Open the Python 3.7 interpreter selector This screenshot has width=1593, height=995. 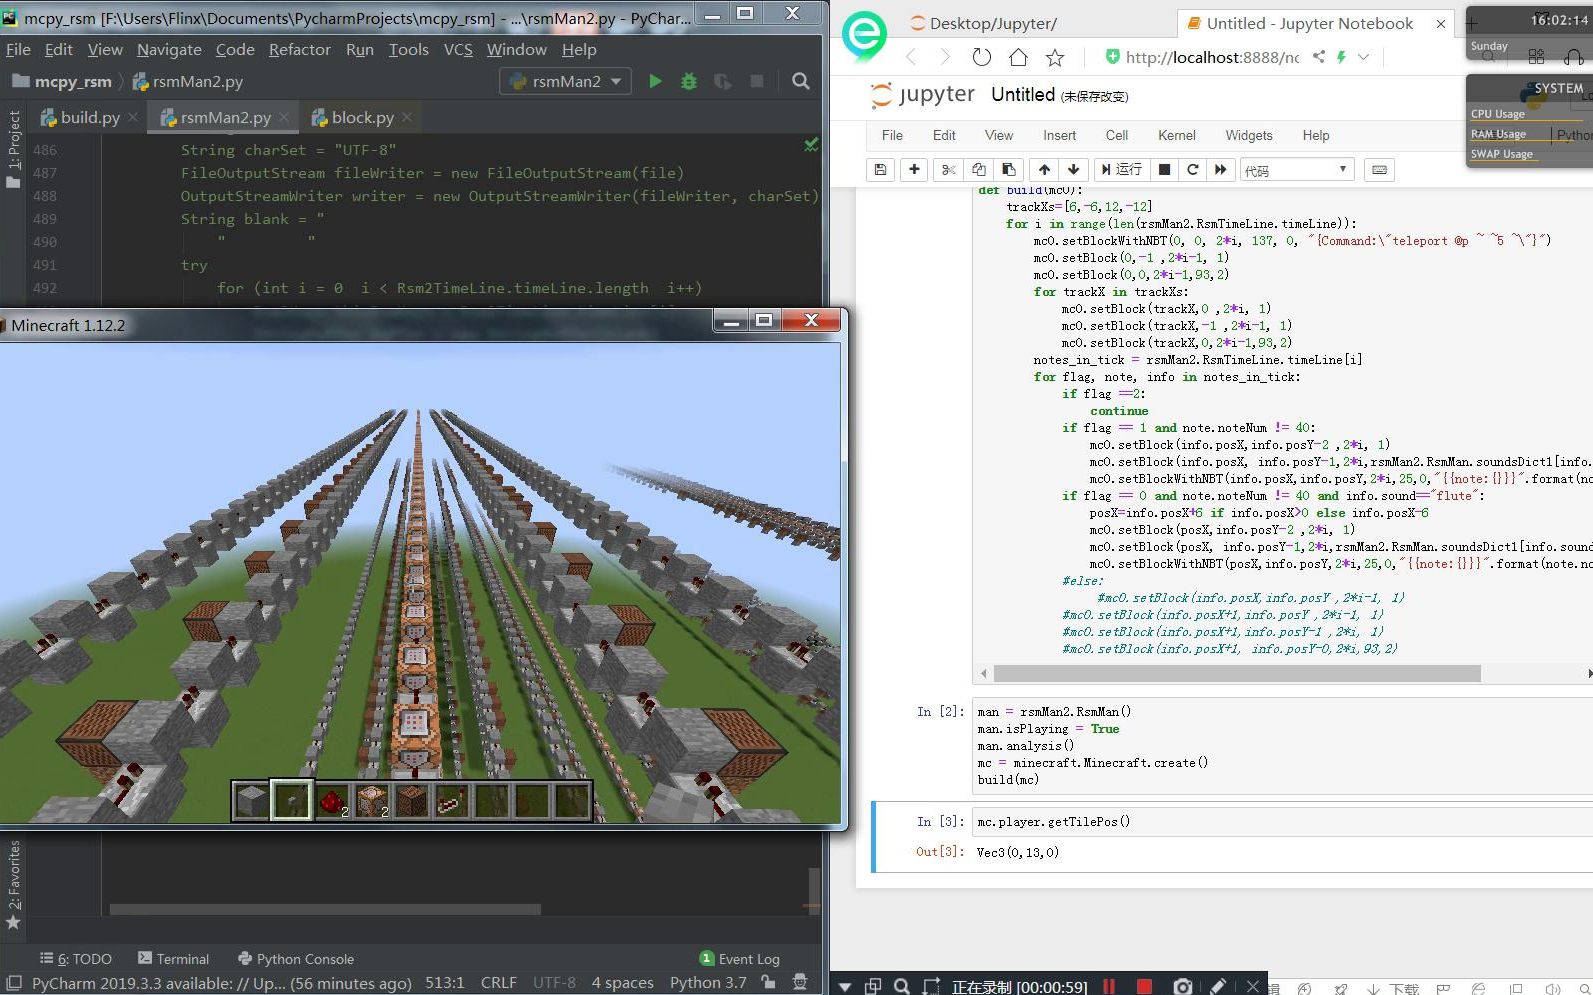[x=708, y=983]
